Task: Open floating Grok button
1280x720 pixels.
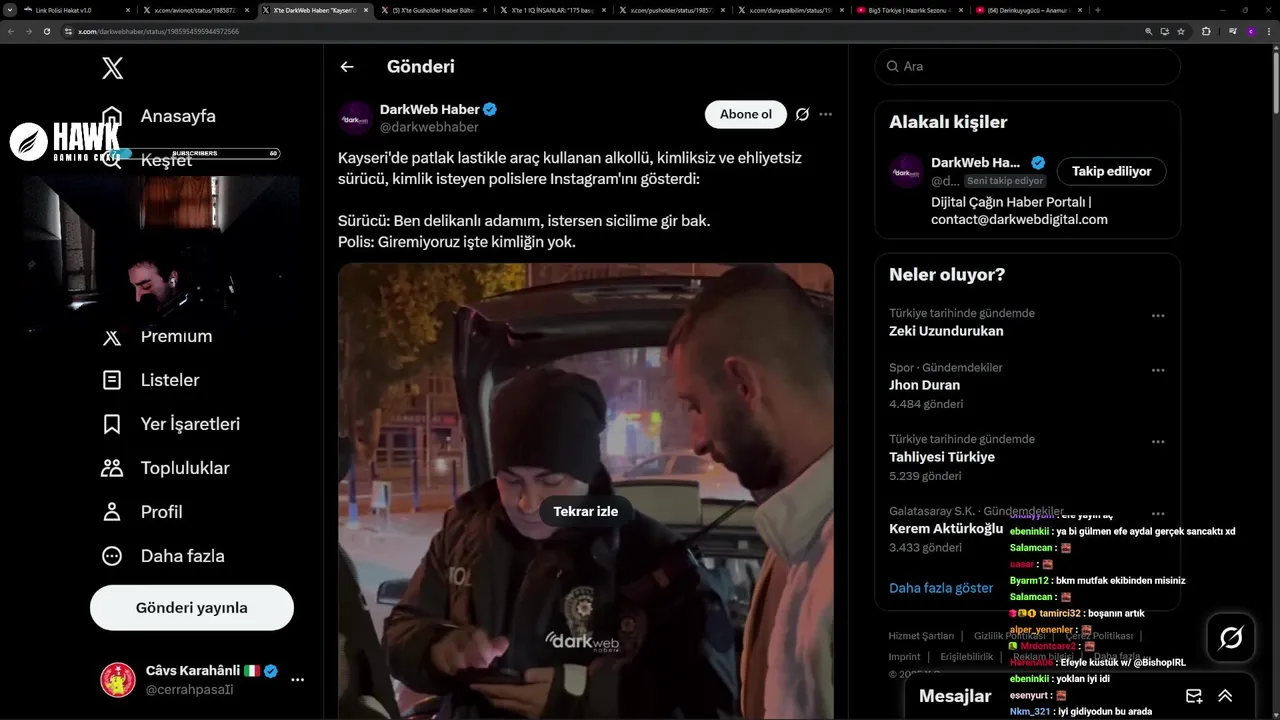Action: tap(1231, 638)
